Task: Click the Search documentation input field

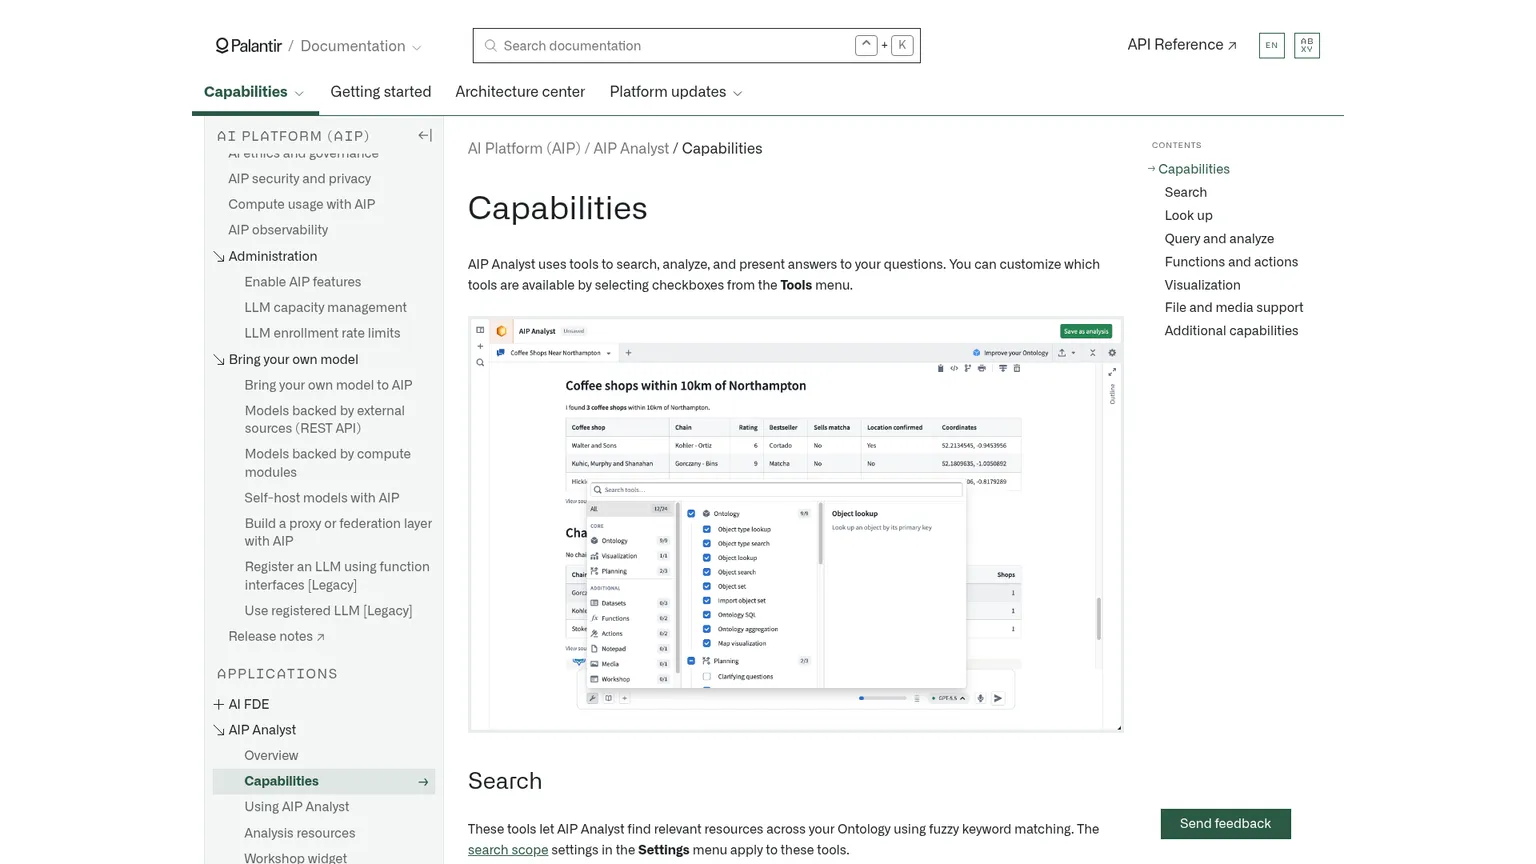Action: [696, 46]
